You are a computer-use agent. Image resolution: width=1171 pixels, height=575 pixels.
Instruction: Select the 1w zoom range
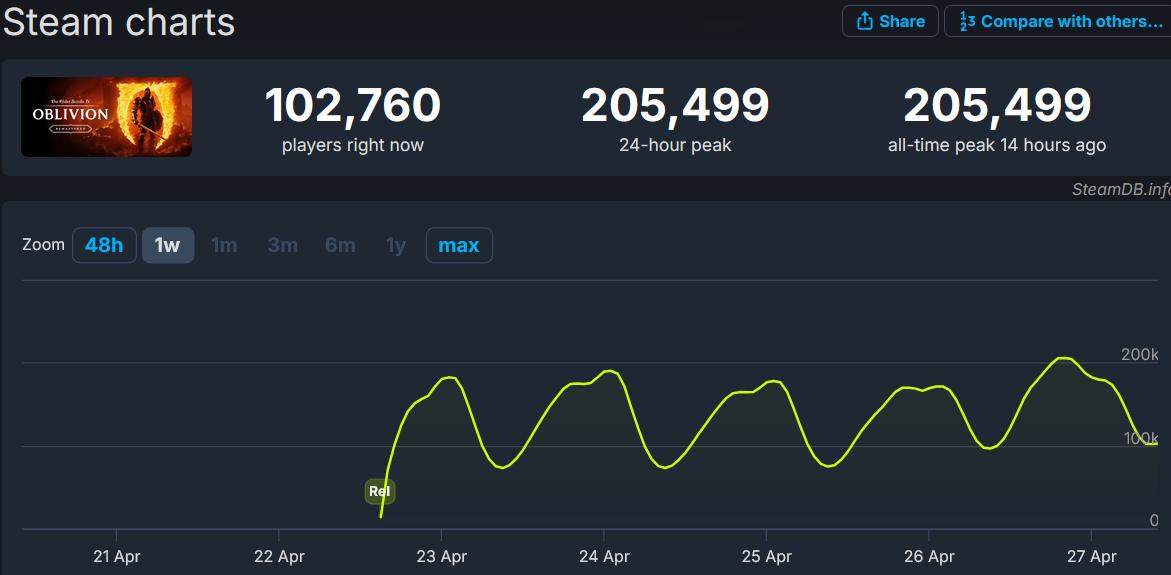[168, 245]
